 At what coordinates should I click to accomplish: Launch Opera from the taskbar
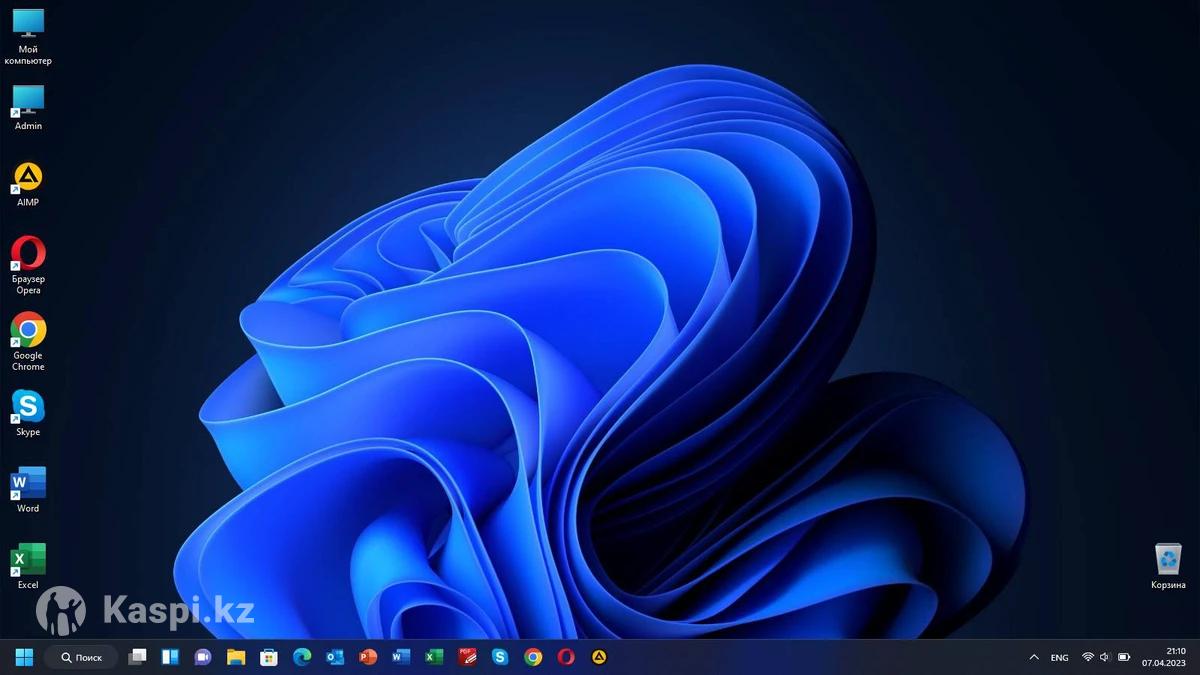(566, 657)
